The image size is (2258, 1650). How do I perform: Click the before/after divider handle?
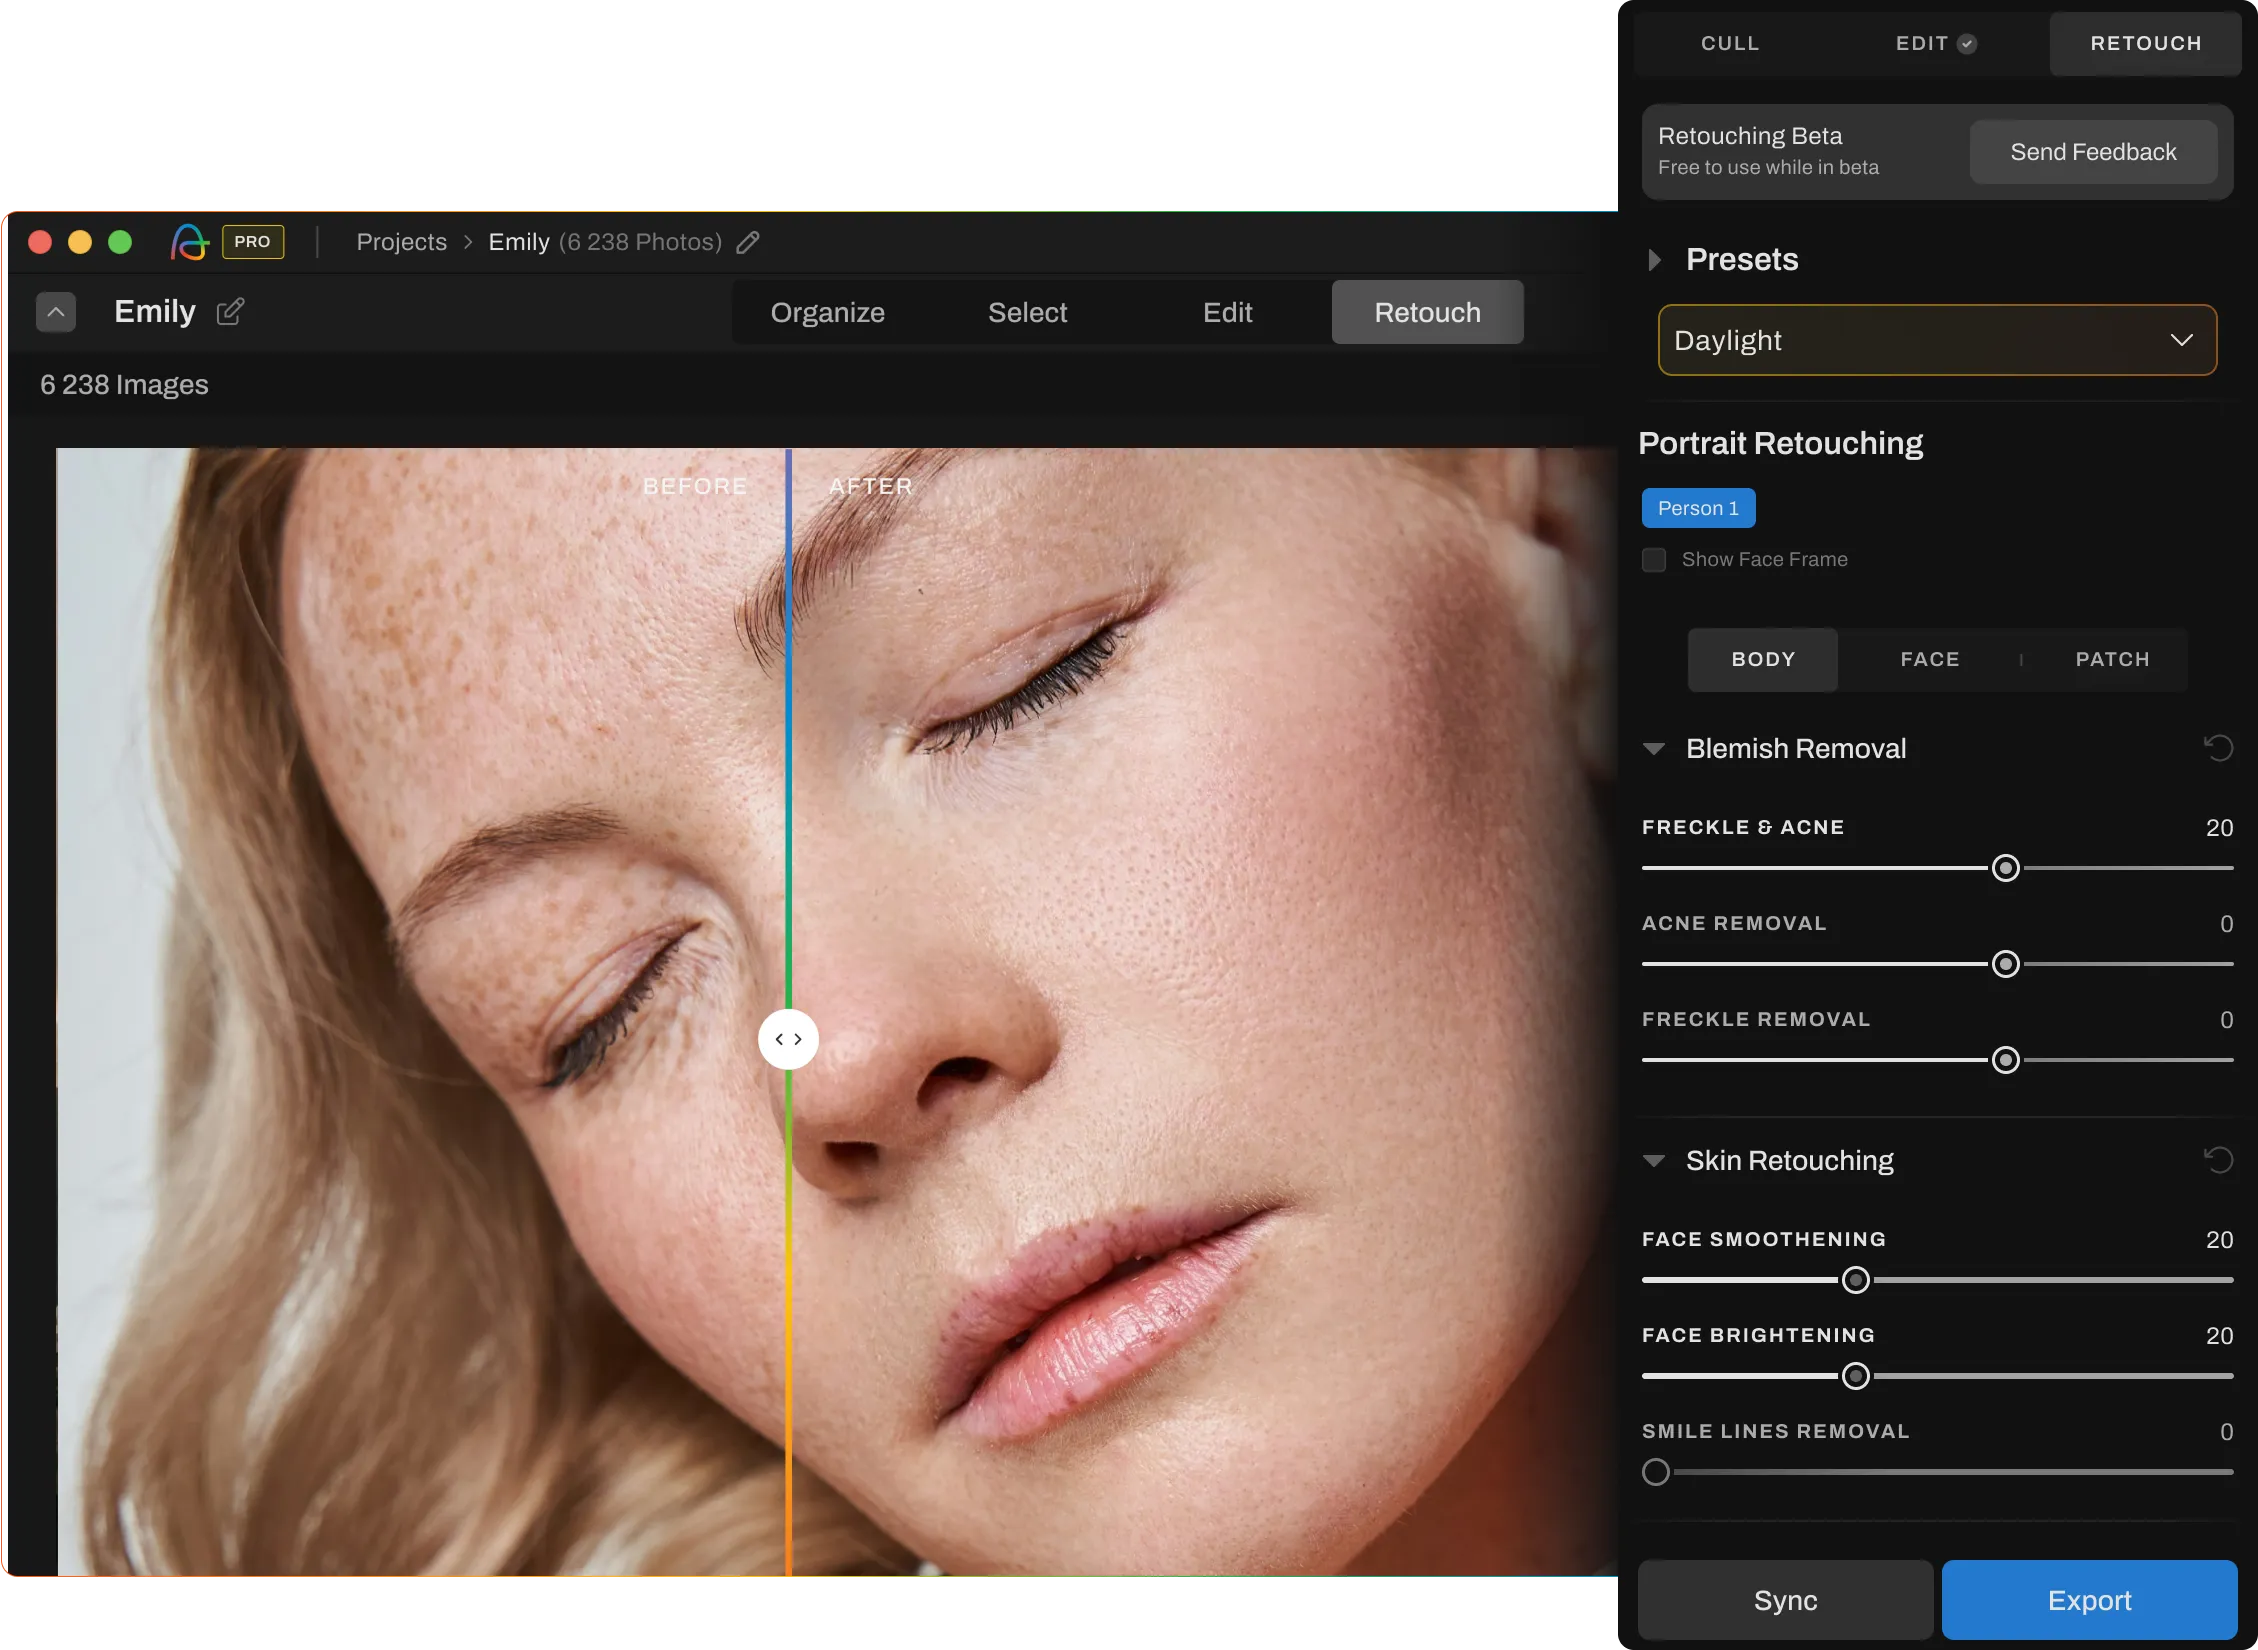[x=788, y=1039]
